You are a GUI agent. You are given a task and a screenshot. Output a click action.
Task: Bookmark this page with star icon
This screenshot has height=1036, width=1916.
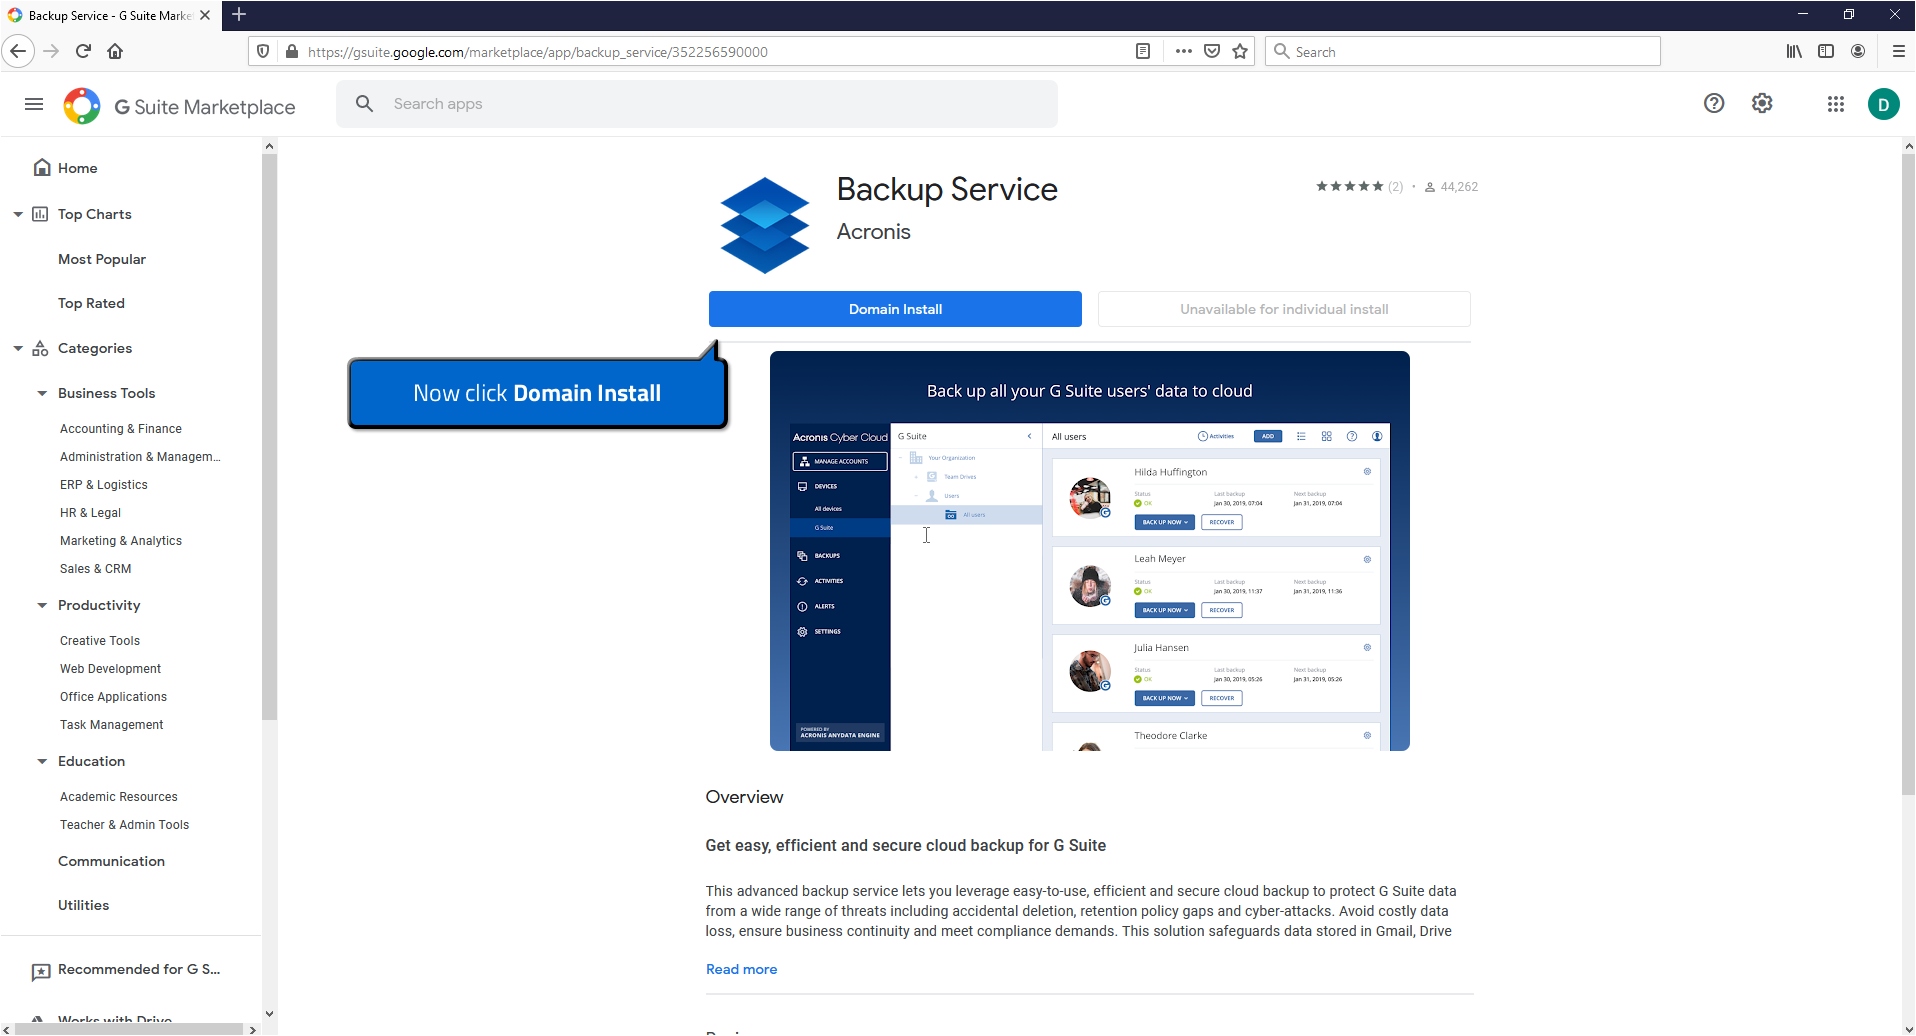click(1241, 51)
